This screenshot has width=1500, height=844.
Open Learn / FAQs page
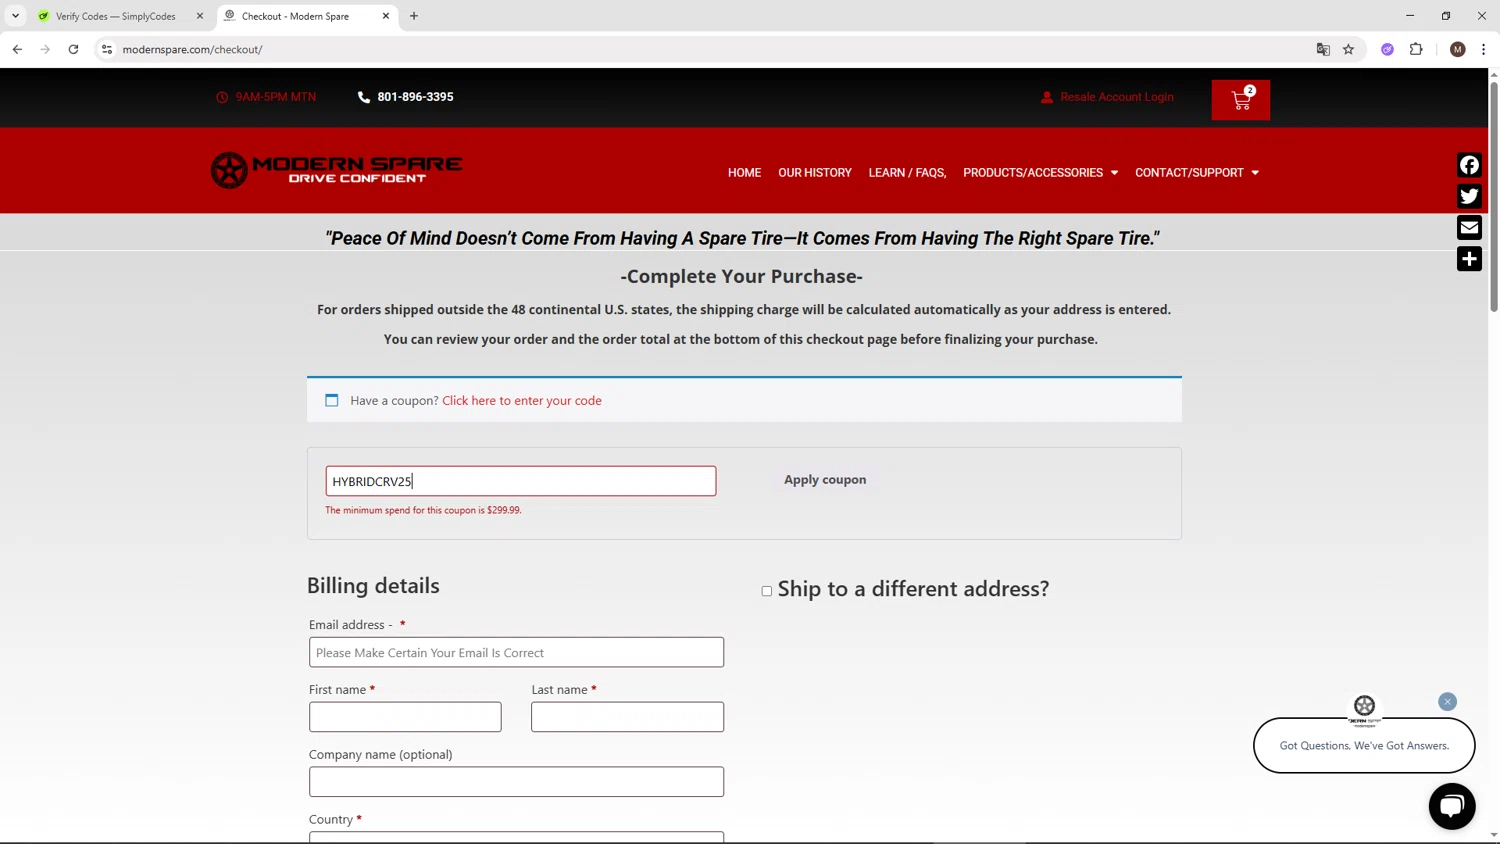(907, 173)
